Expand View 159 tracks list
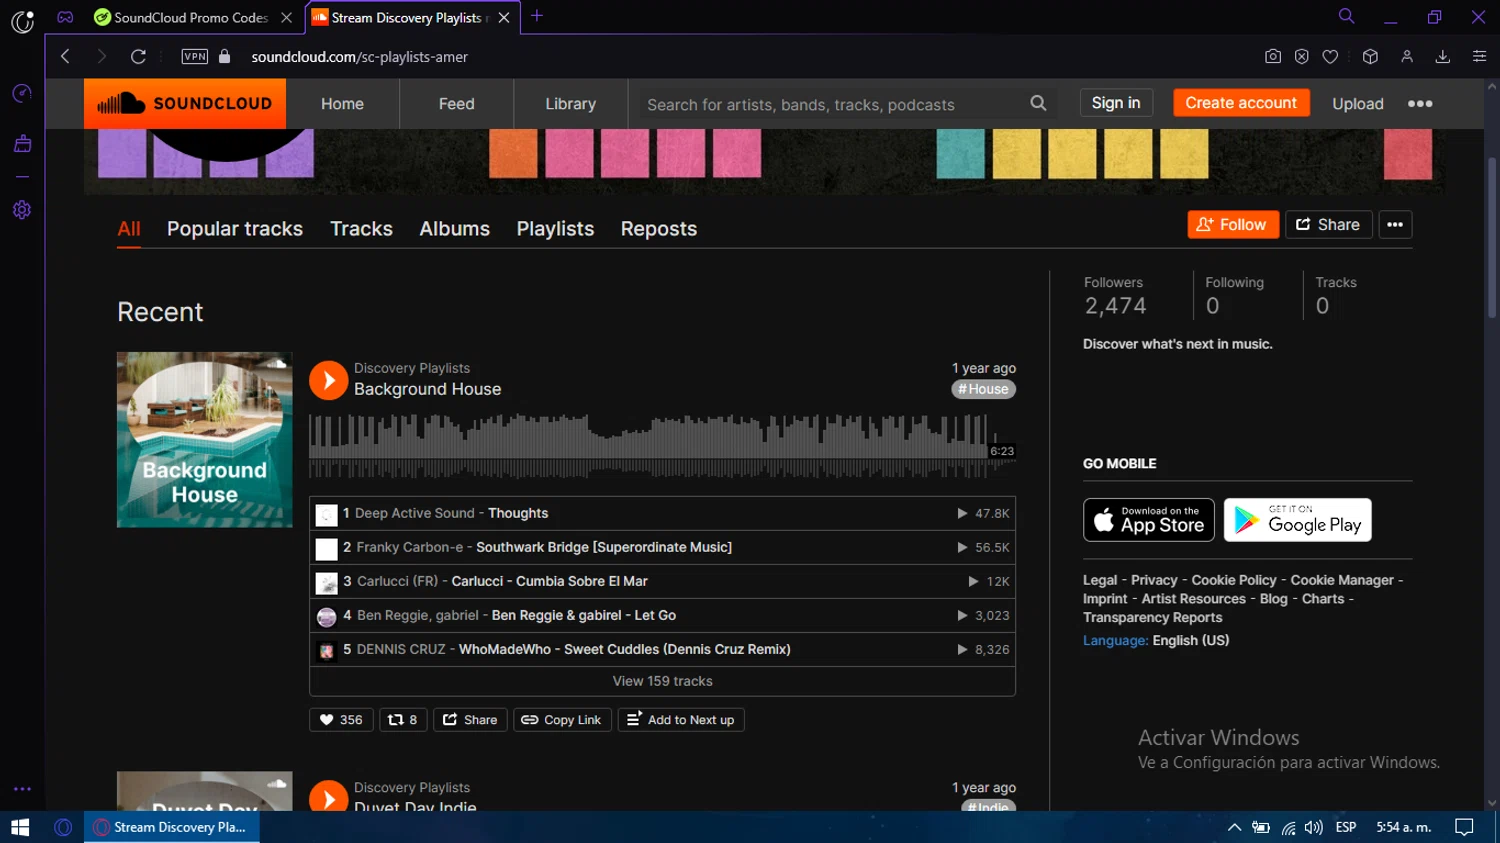 click(x=662, y=681)
